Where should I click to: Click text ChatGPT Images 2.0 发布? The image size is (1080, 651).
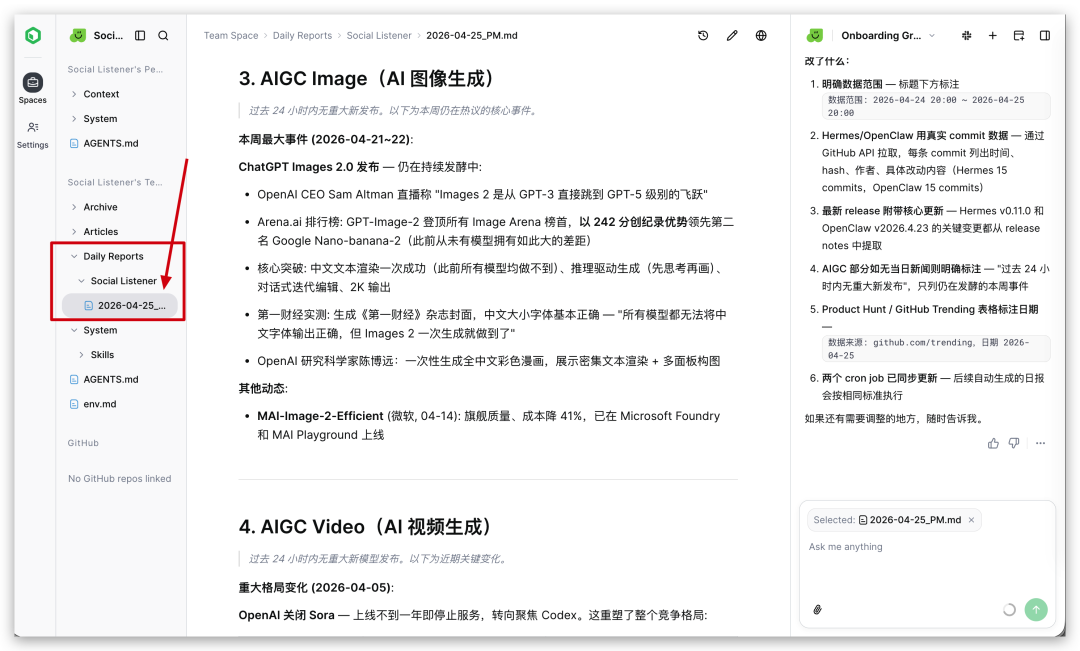click(309, 167)
